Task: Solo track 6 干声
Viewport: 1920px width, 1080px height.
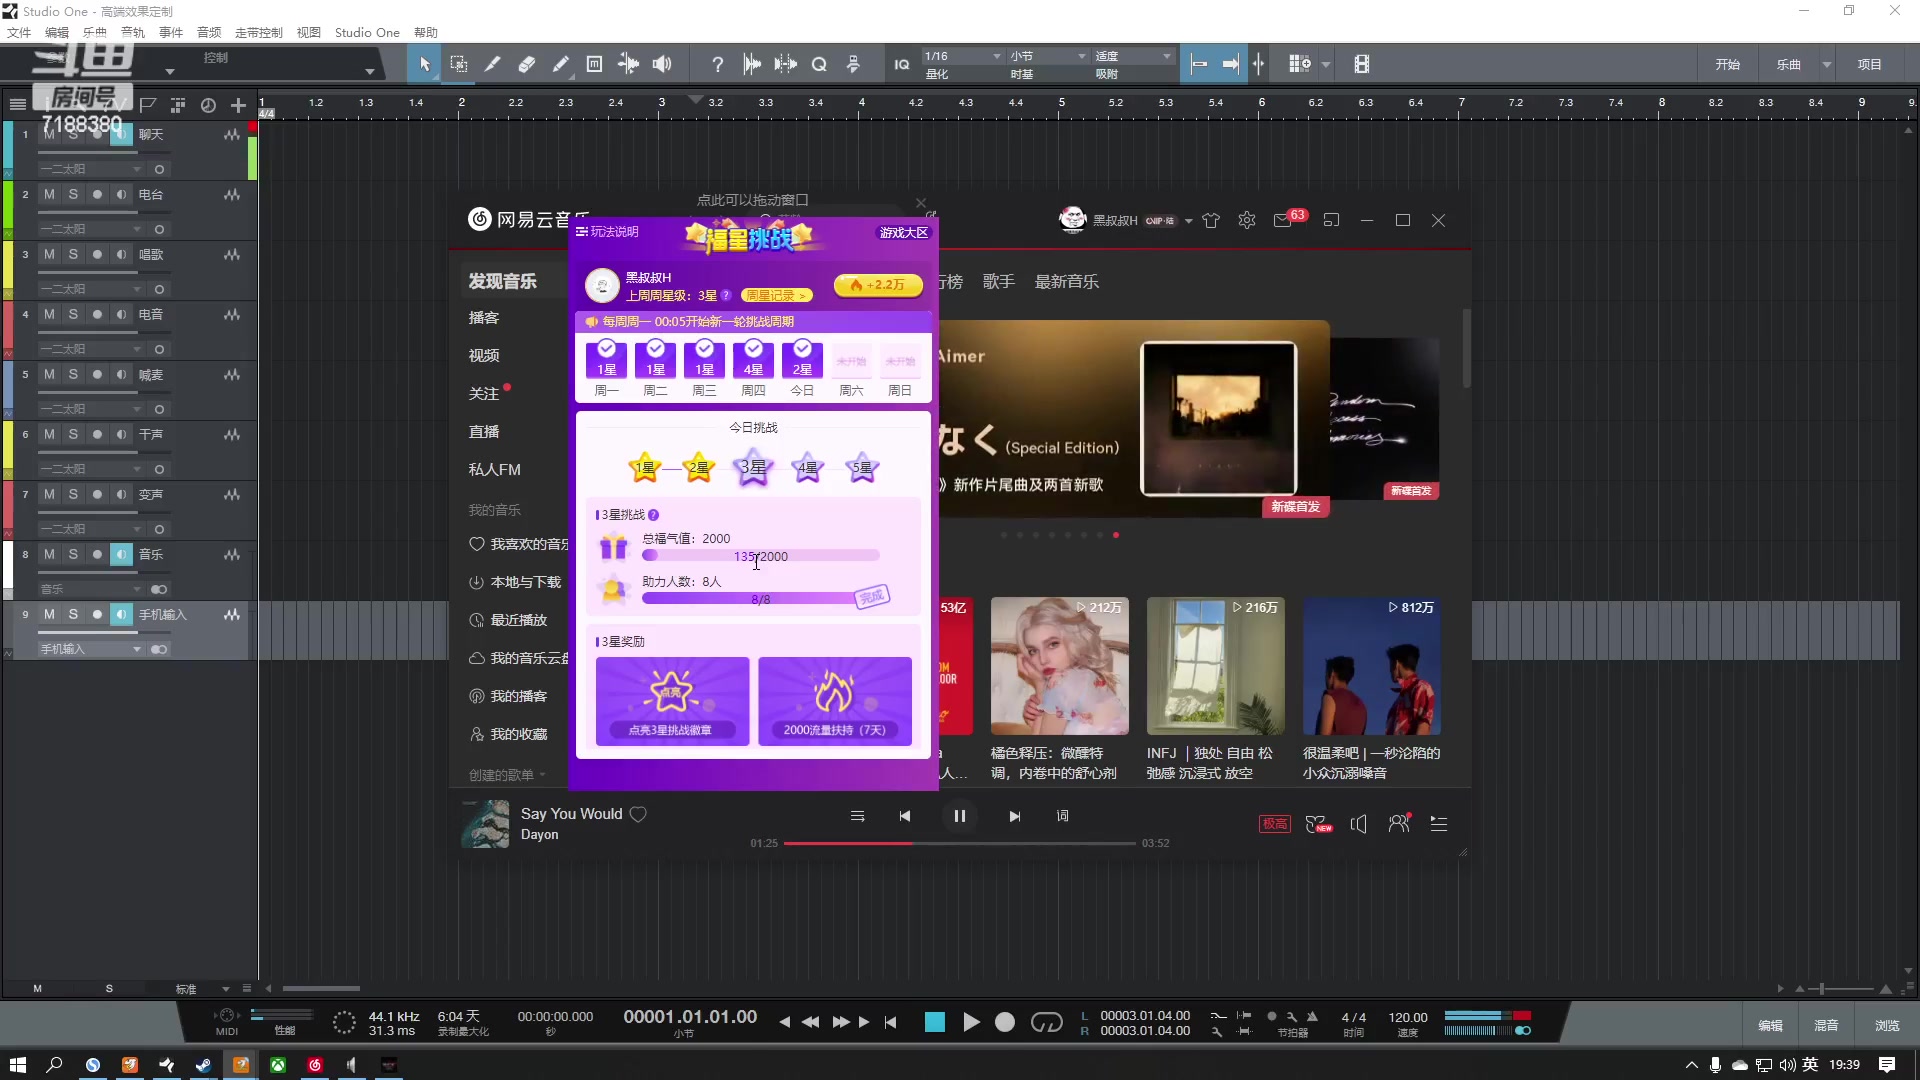Action: [x=73, y=434]
